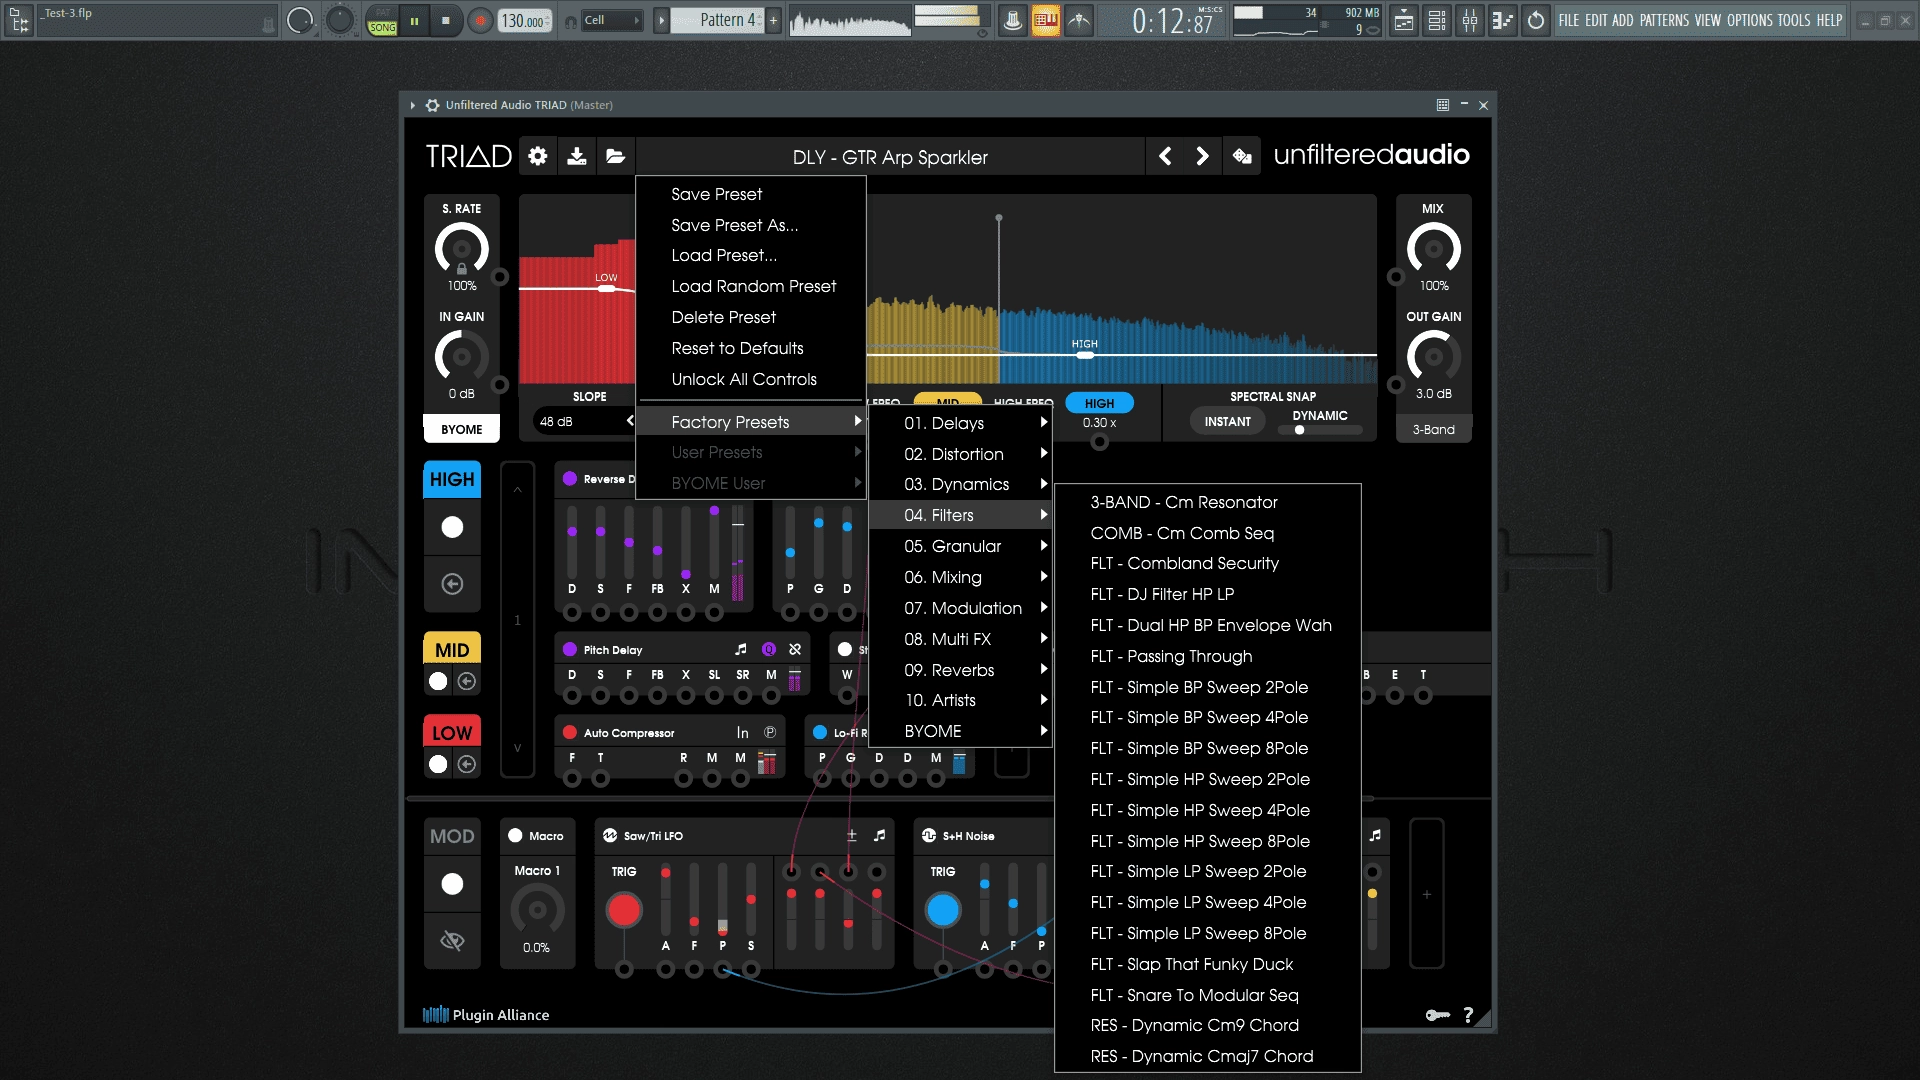Click the OUT GAIN knob

point(1434,357)
